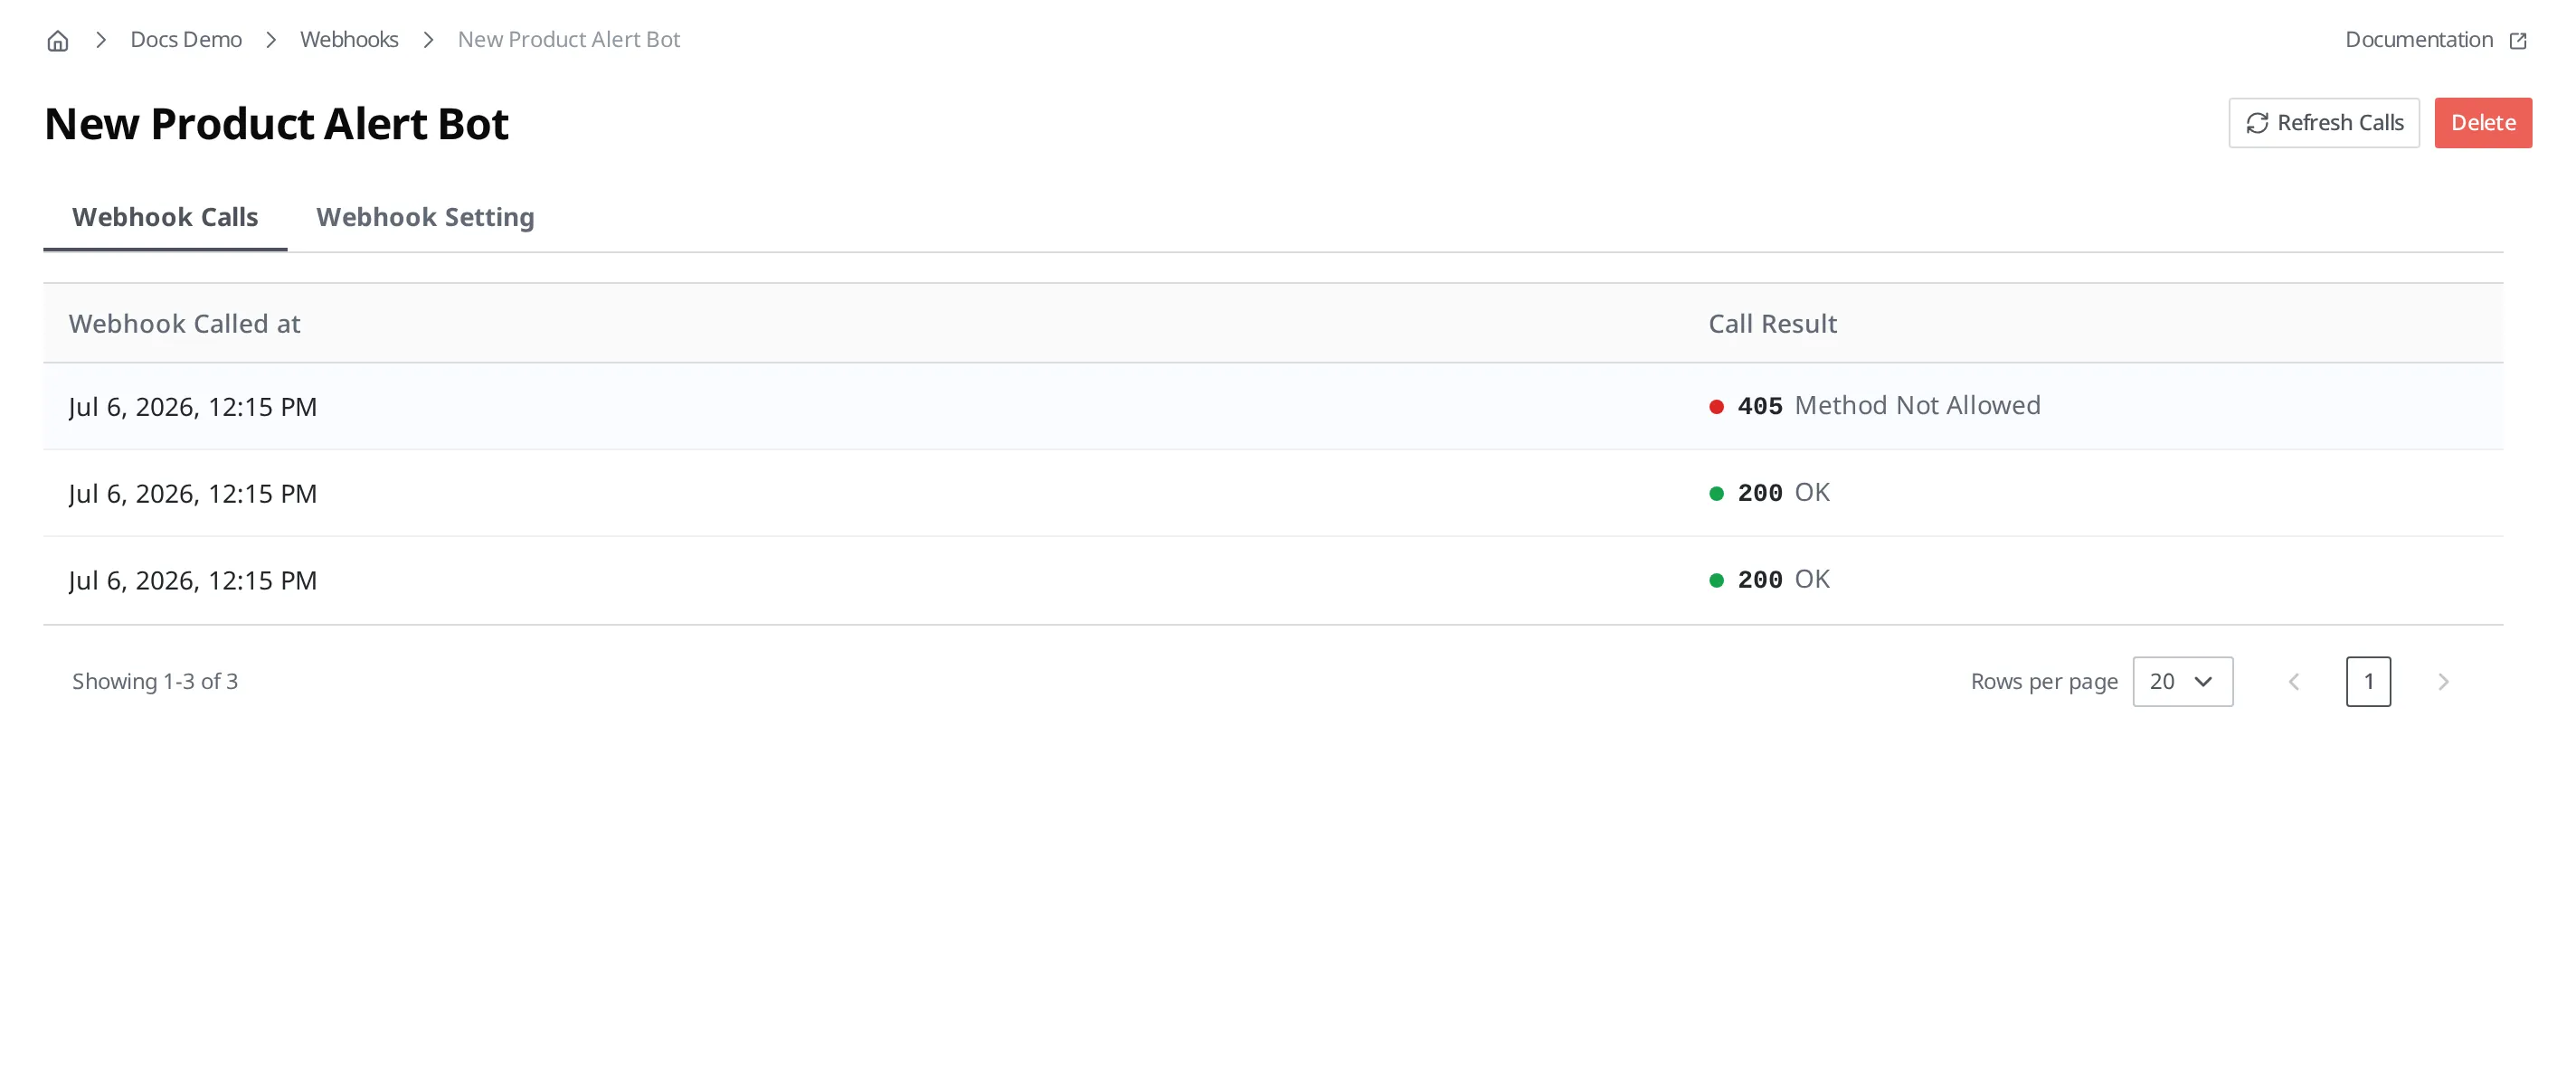Go to previous page arrow
The width and height of the screenshot is (2576, 1085).
pyautogui.click(x=2294, y=682)
